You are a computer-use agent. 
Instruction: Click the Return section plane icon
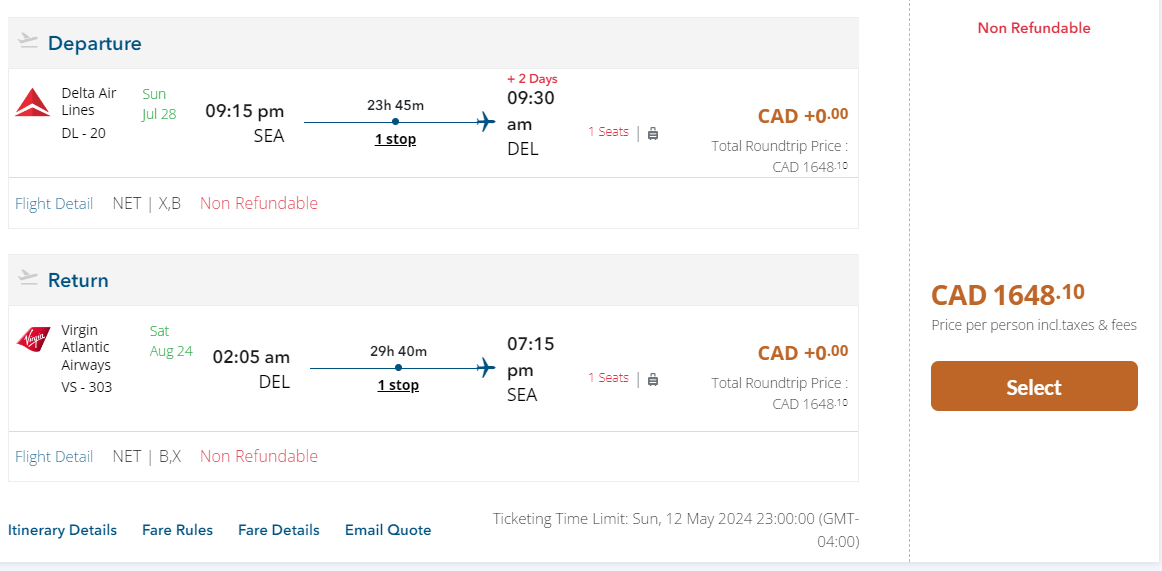[x=28, y=278]
